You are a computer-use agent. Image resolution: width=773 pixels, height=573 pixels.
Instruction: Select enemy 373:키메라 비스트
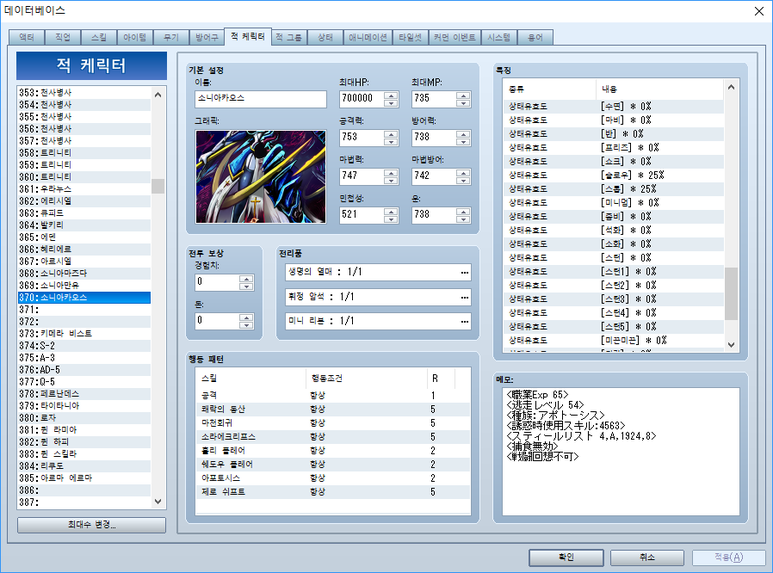coord(84,333)
